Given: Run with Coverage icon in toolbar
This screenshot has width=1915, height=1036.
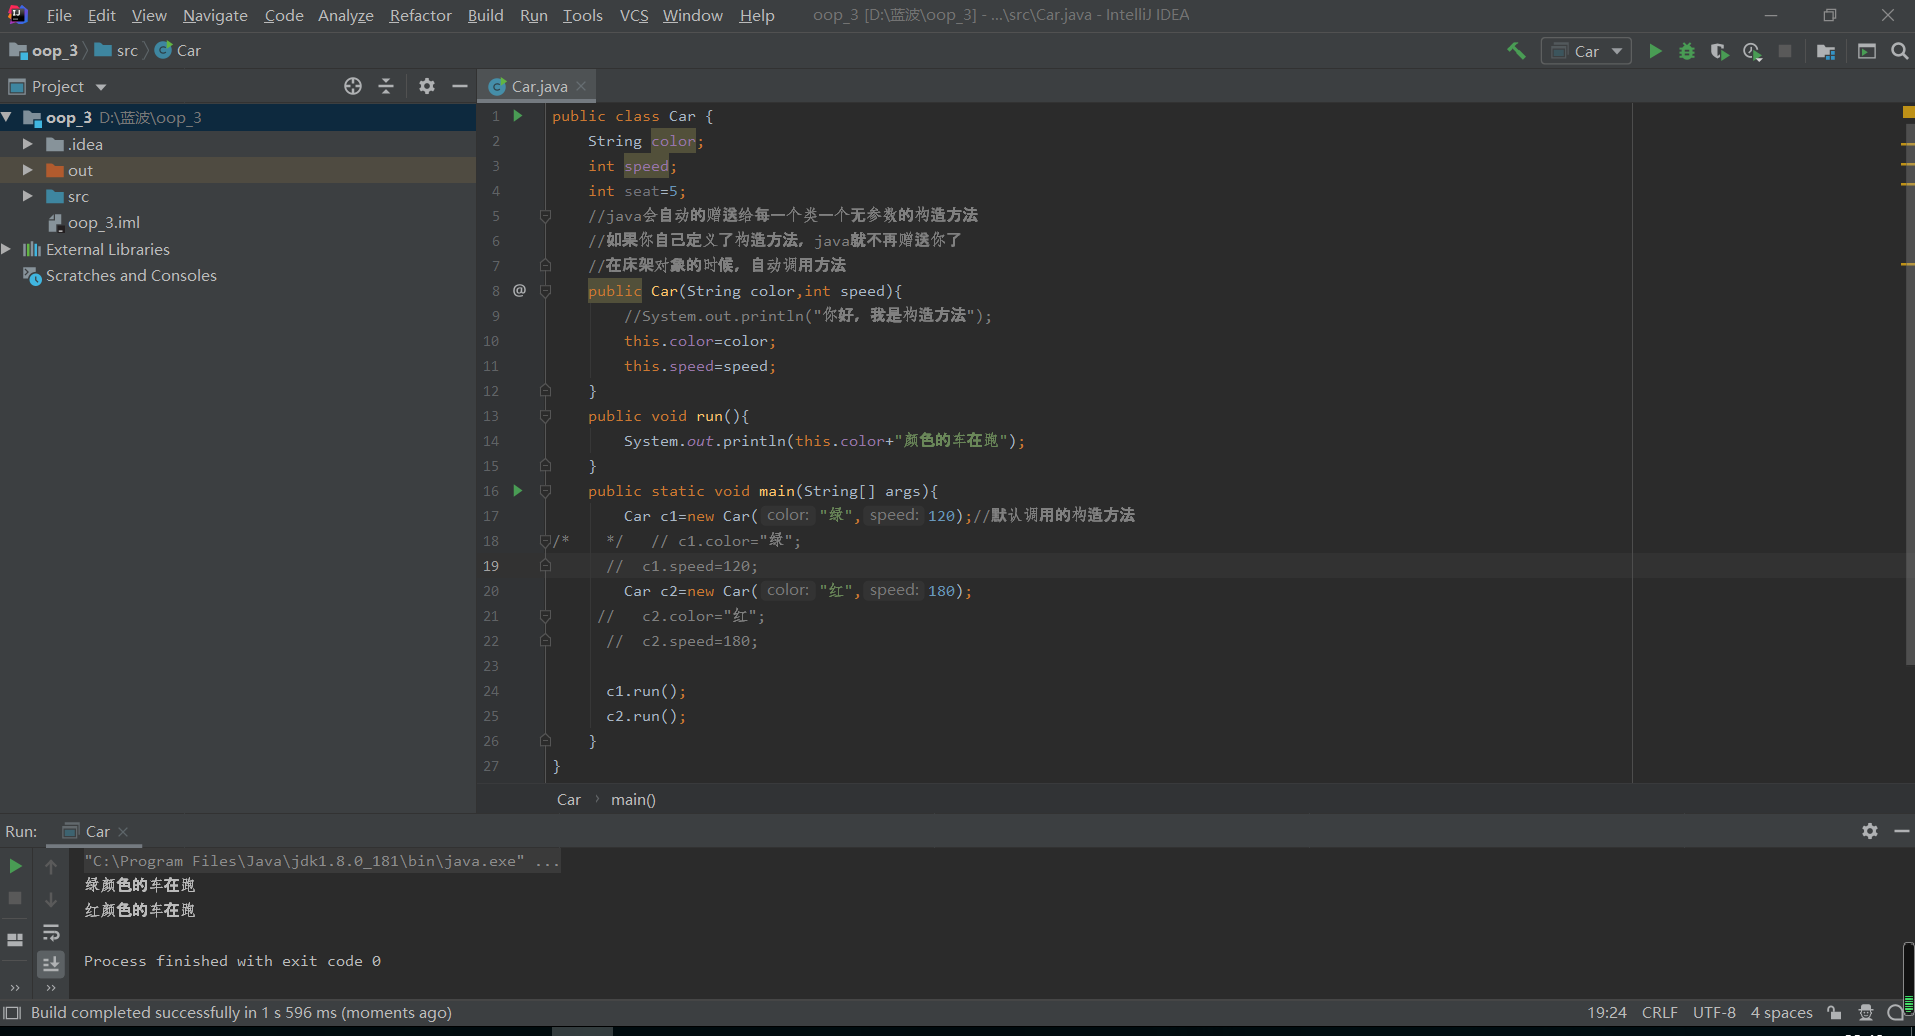Looking at the screenshot, I should click(1719, 51).
